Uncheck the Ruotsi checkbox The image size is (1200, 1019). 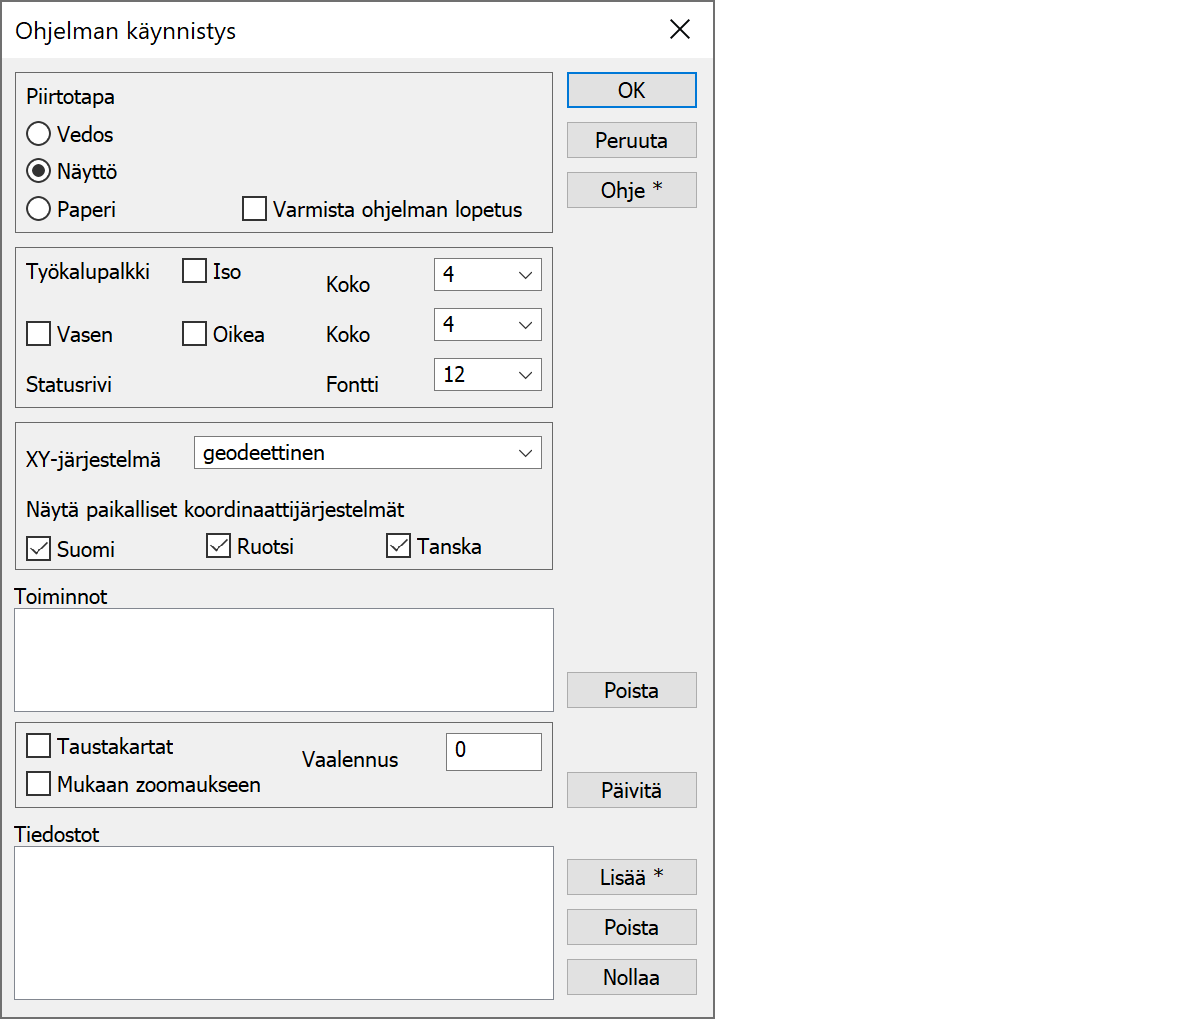[219, 546]
